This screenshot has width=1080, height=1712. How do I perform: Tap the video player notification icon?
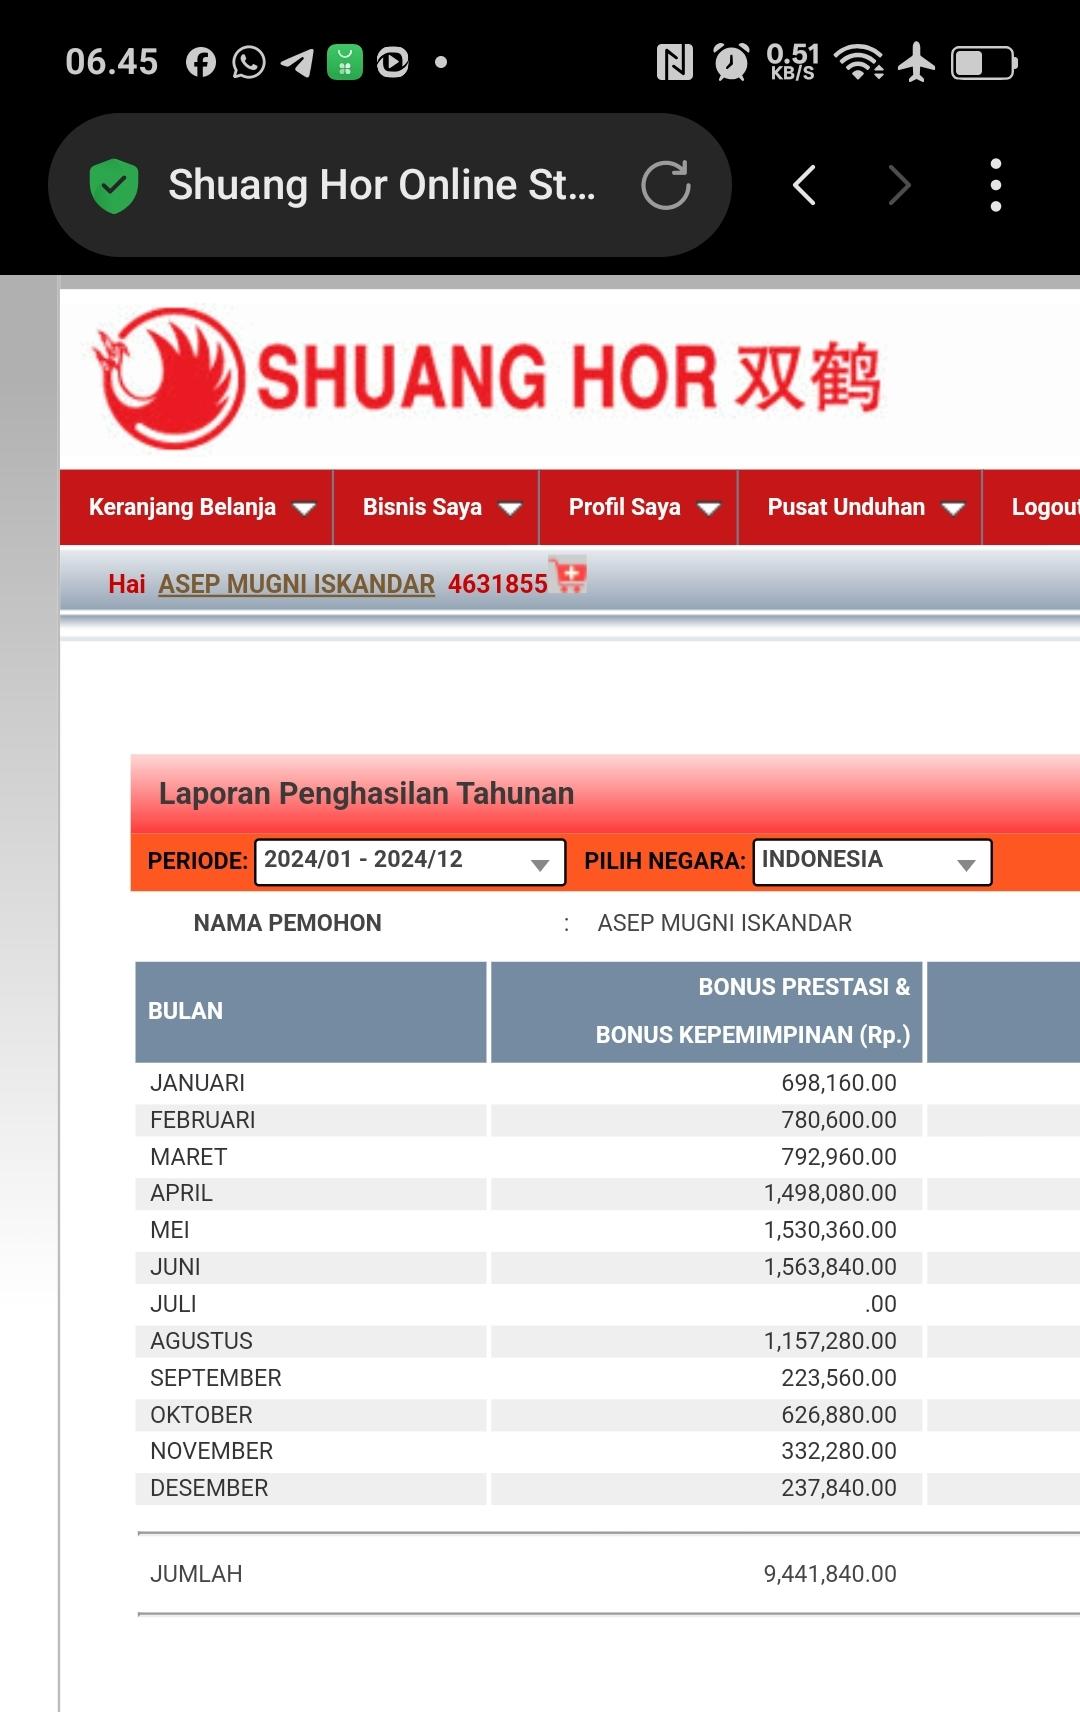tap(392, 63)
